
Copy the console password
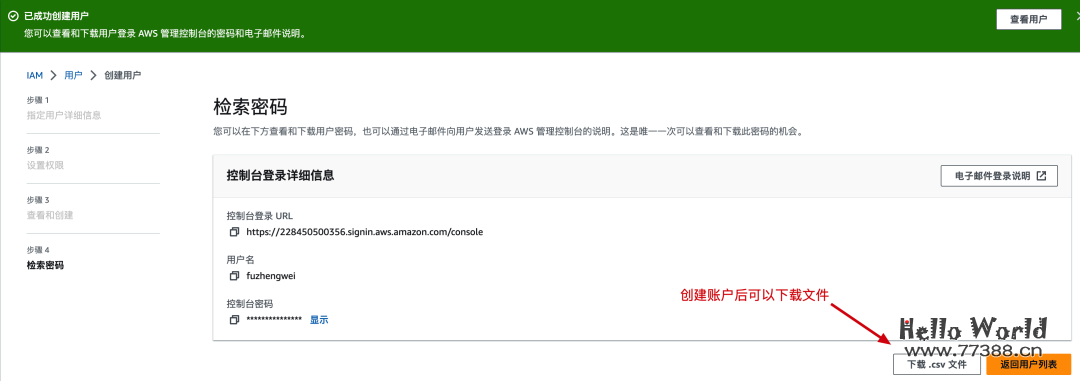[x=234, y=320]
